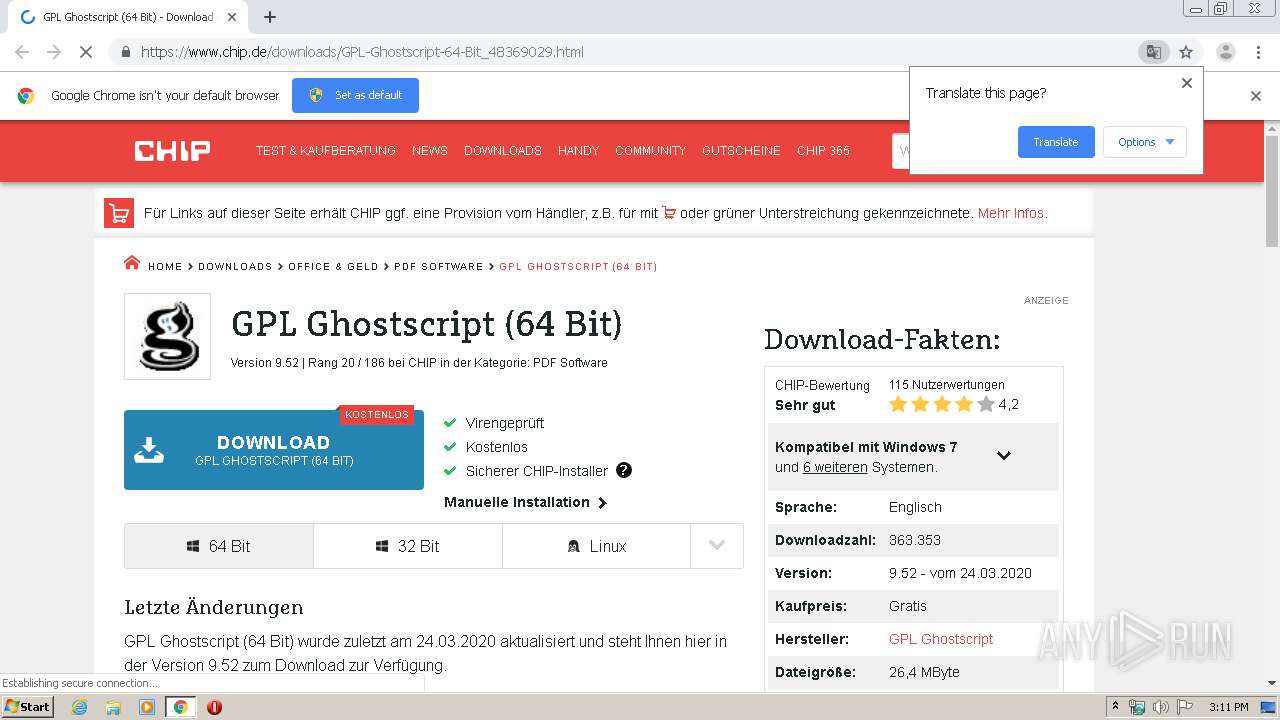Click the home icon in breadcrumb

tap(132, 263)
